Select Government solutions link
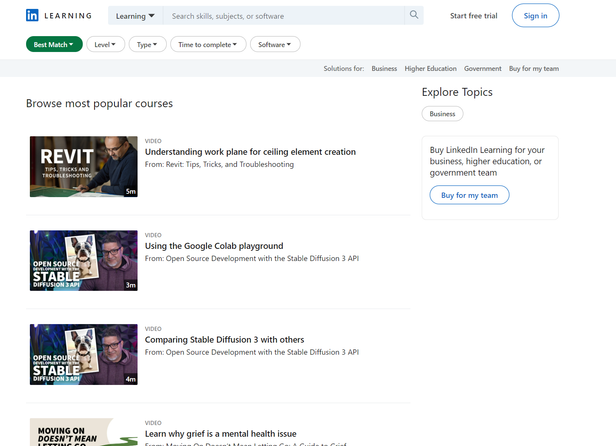Image resolution: width=616 pixels, height=446 pixels. pyautogui.click(x=482, y=69)
